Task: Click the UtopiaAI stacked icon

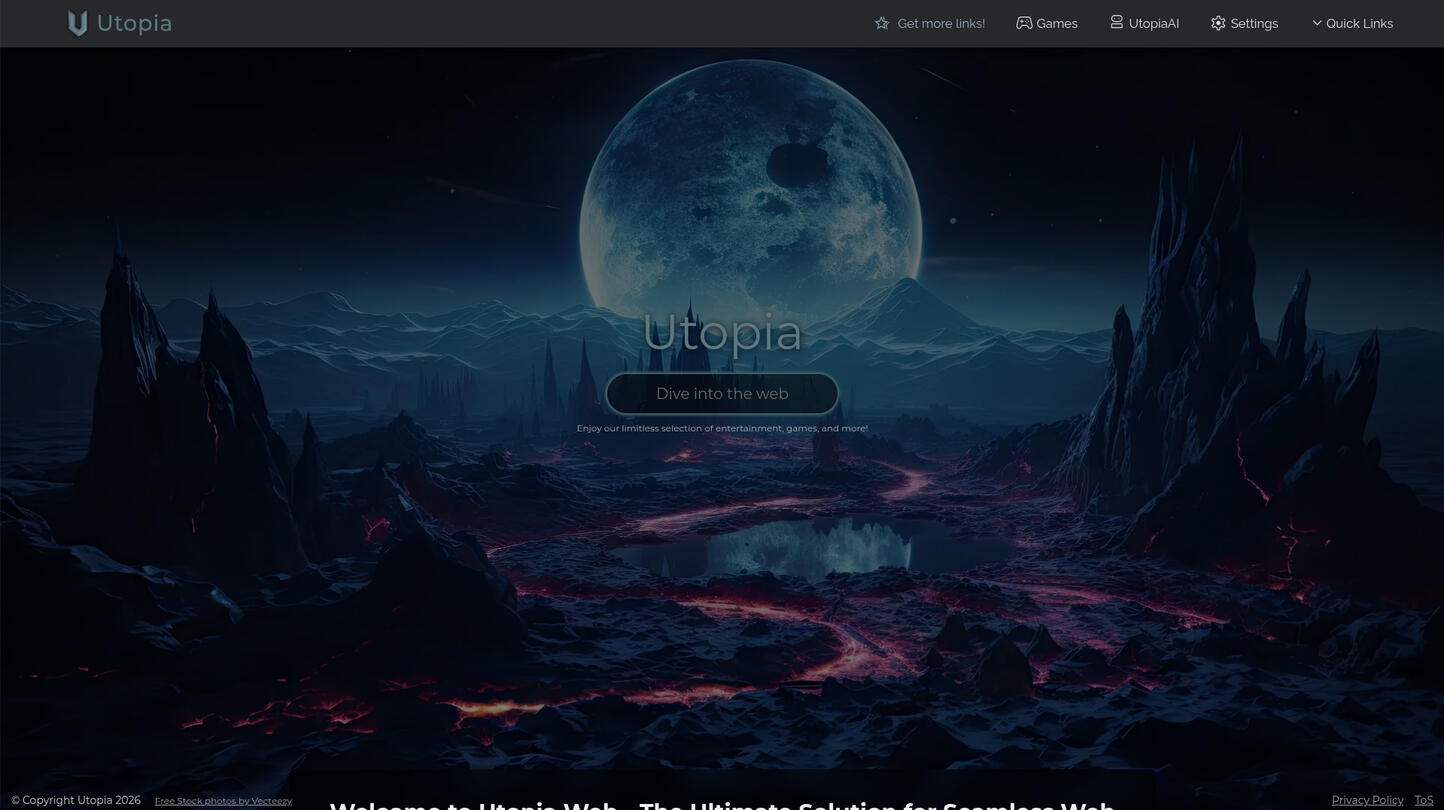Action: (1116, 22)
